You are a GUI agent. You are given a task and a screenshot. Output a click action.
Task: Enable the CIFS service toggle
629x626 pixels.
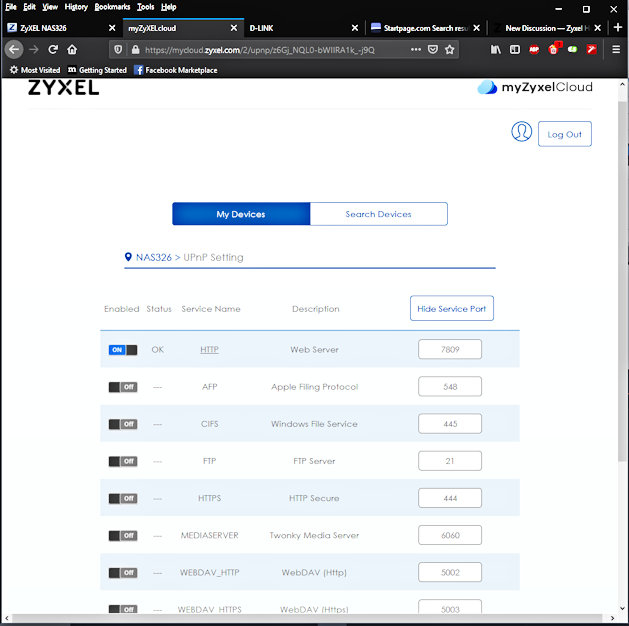pos(123,424)
